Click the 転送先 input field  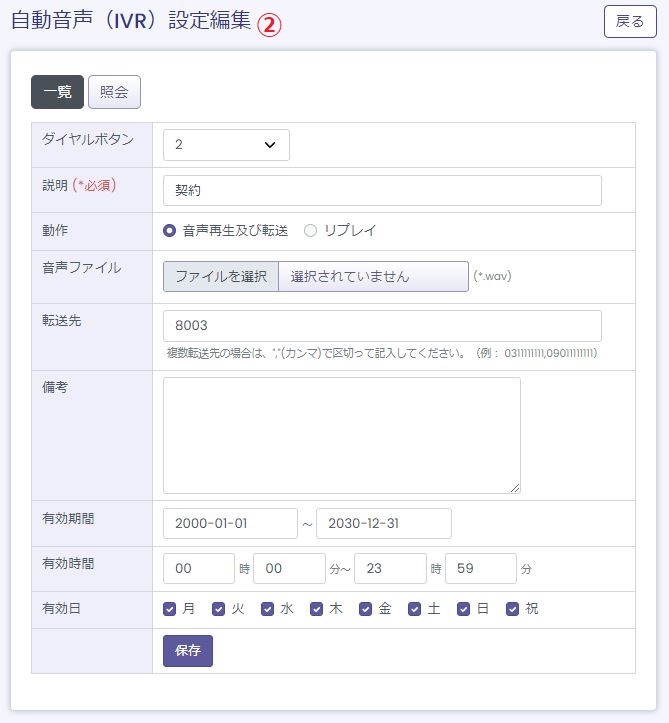tap(382, 326)
